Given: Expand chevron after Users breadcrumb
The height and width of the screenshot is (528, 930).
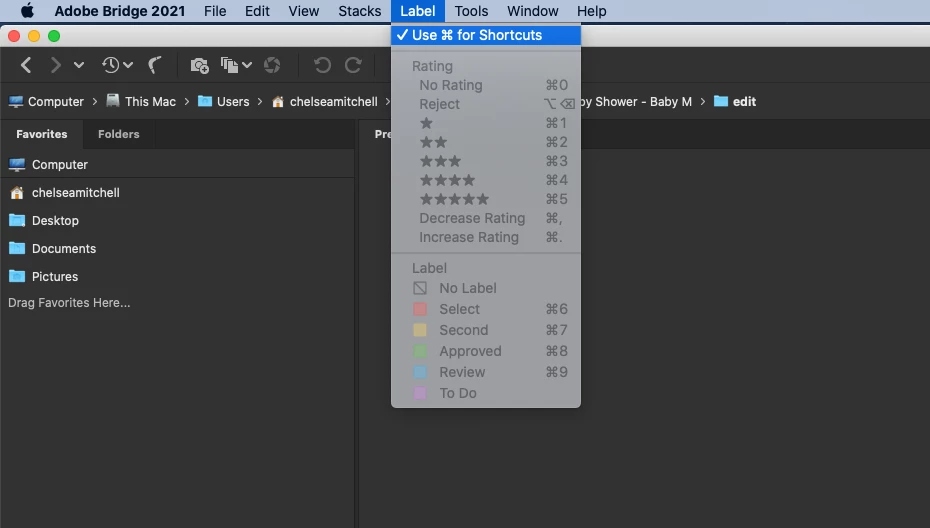Looking at the screenshot, I should click(x=260, y=101).
